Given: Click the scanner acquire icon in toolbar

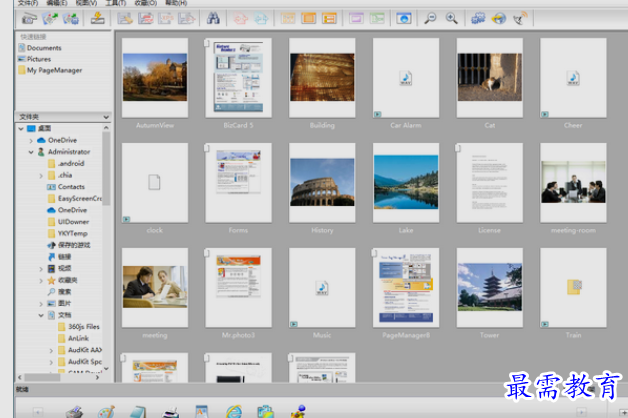Looking at the screenshot, I should [29, 18].
